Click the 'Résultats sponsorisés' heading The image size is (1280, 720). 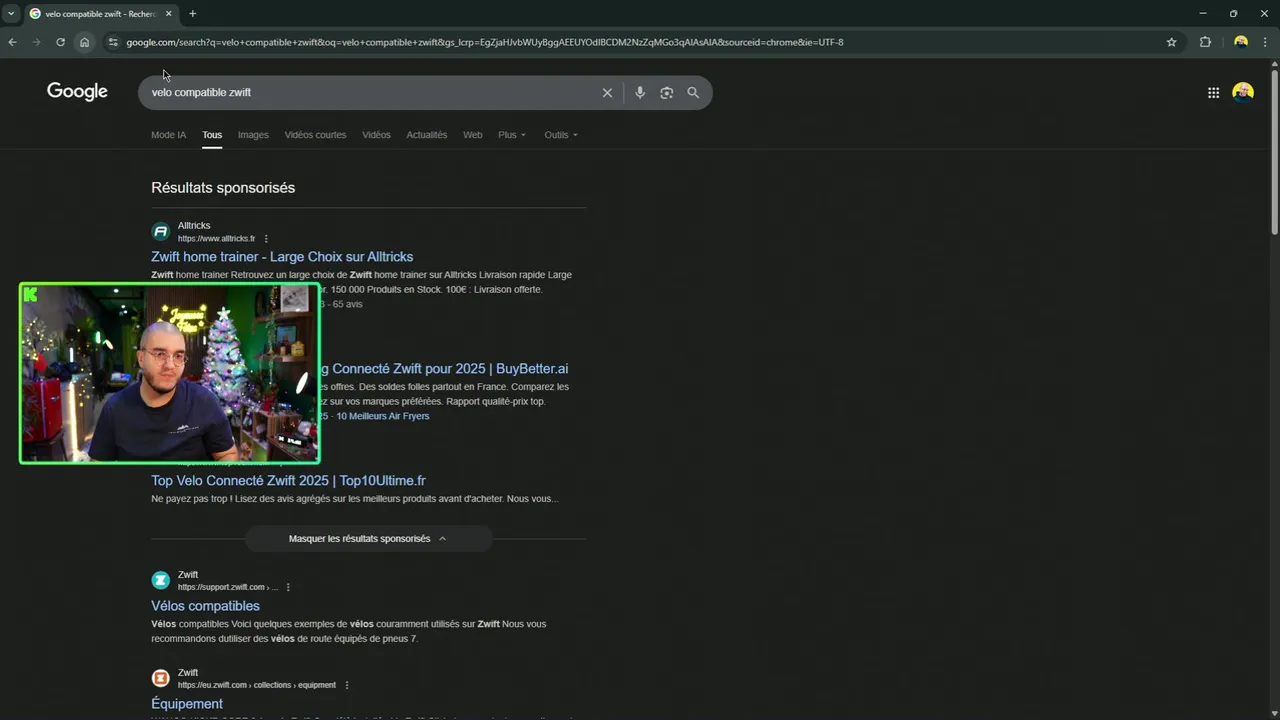tap(223, 188)
